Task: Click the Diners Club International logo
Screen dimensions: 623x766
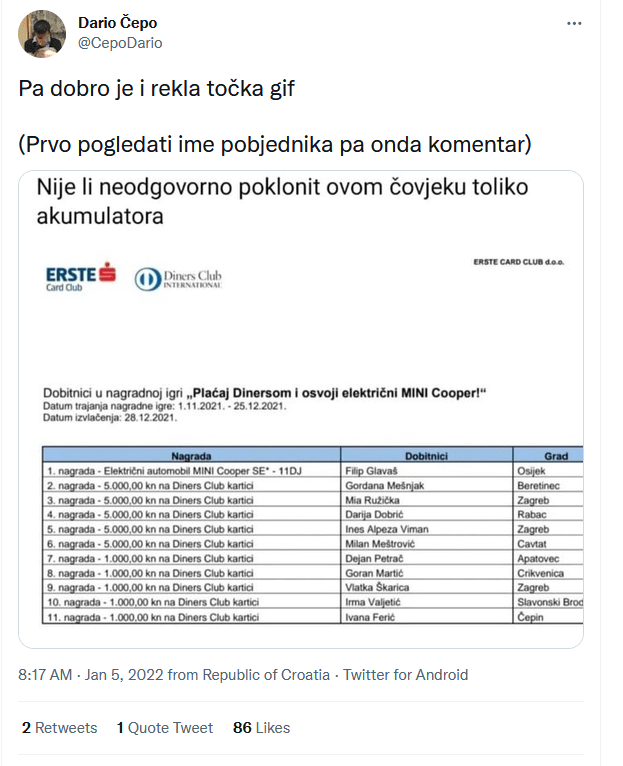Action: pos(178,278)
